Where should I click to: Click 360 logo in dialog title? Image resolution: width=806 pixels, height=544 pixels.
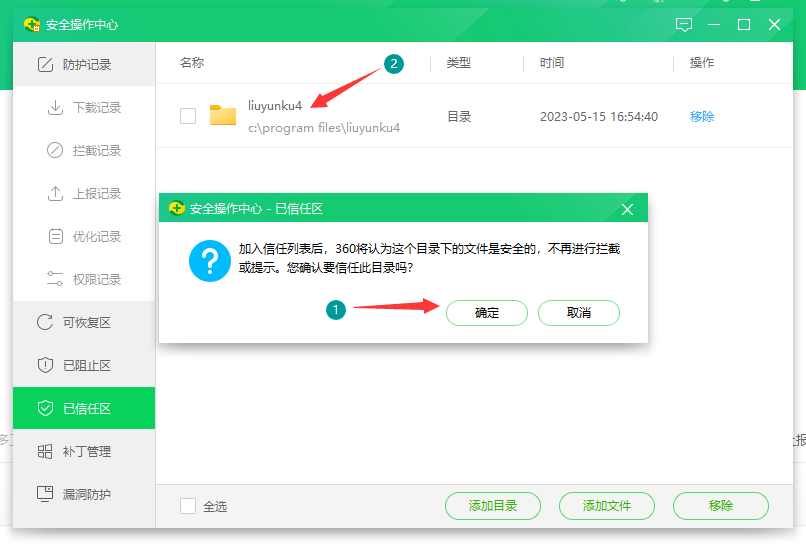(177, 208)
